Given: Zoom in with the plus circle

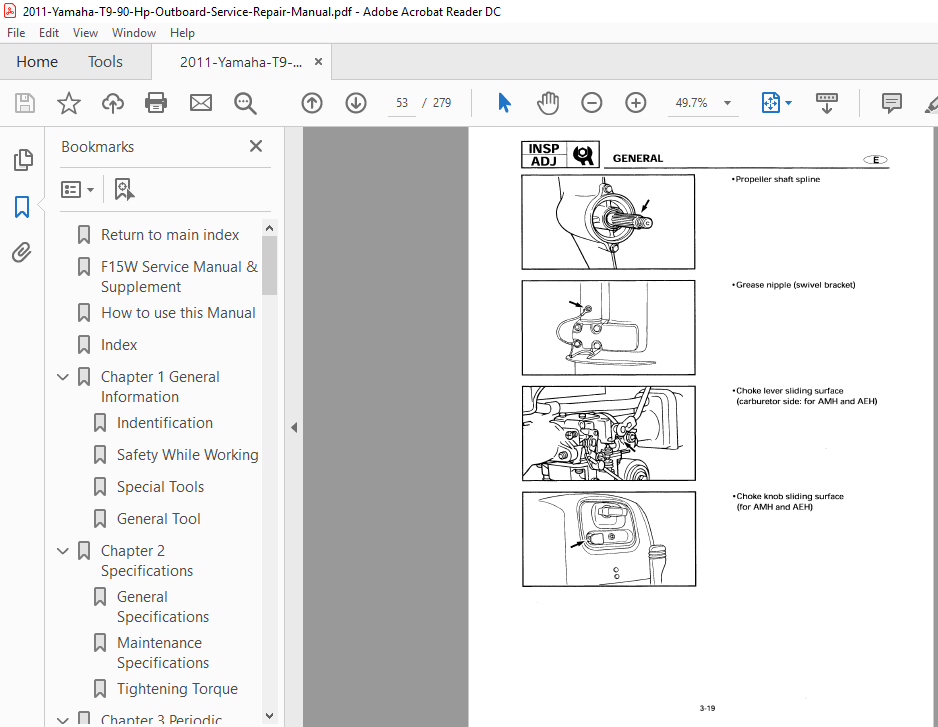Looking at the screenshot, I should coord(636,103).
